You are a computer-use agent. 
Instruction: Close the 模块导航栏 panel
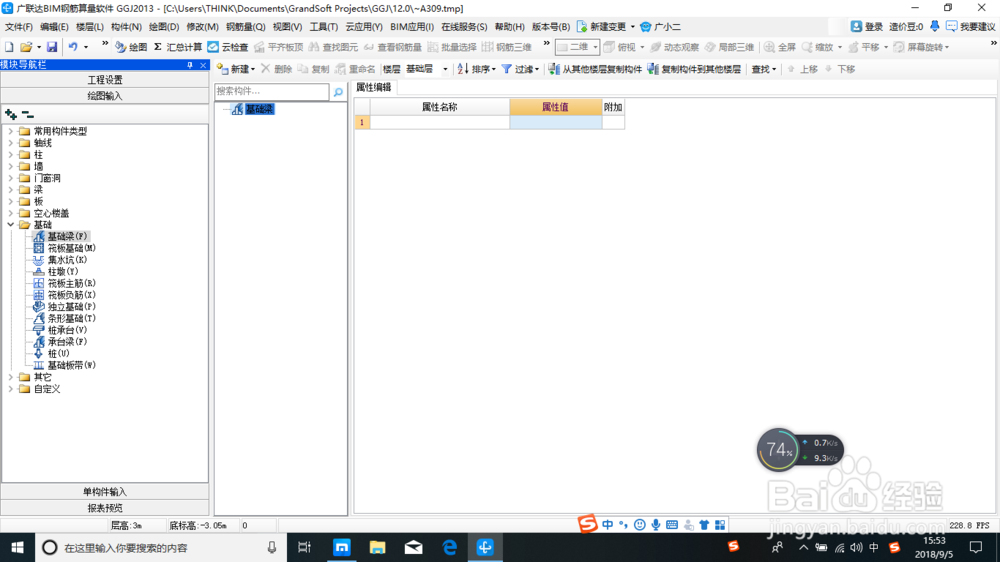tap(203, 65)
